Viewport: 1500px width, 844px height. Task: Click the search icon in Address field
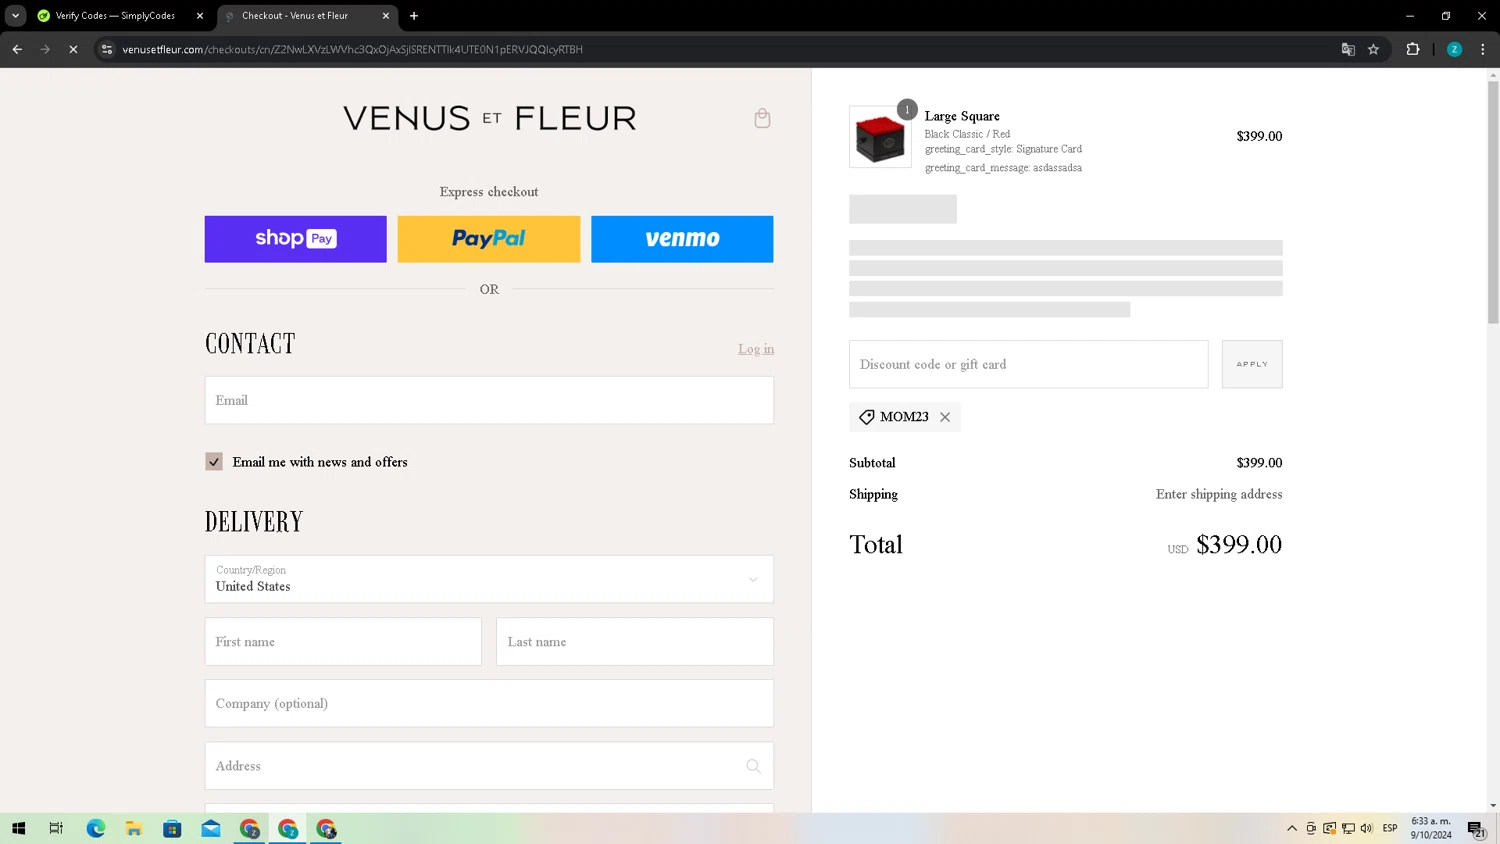(753, 766)
